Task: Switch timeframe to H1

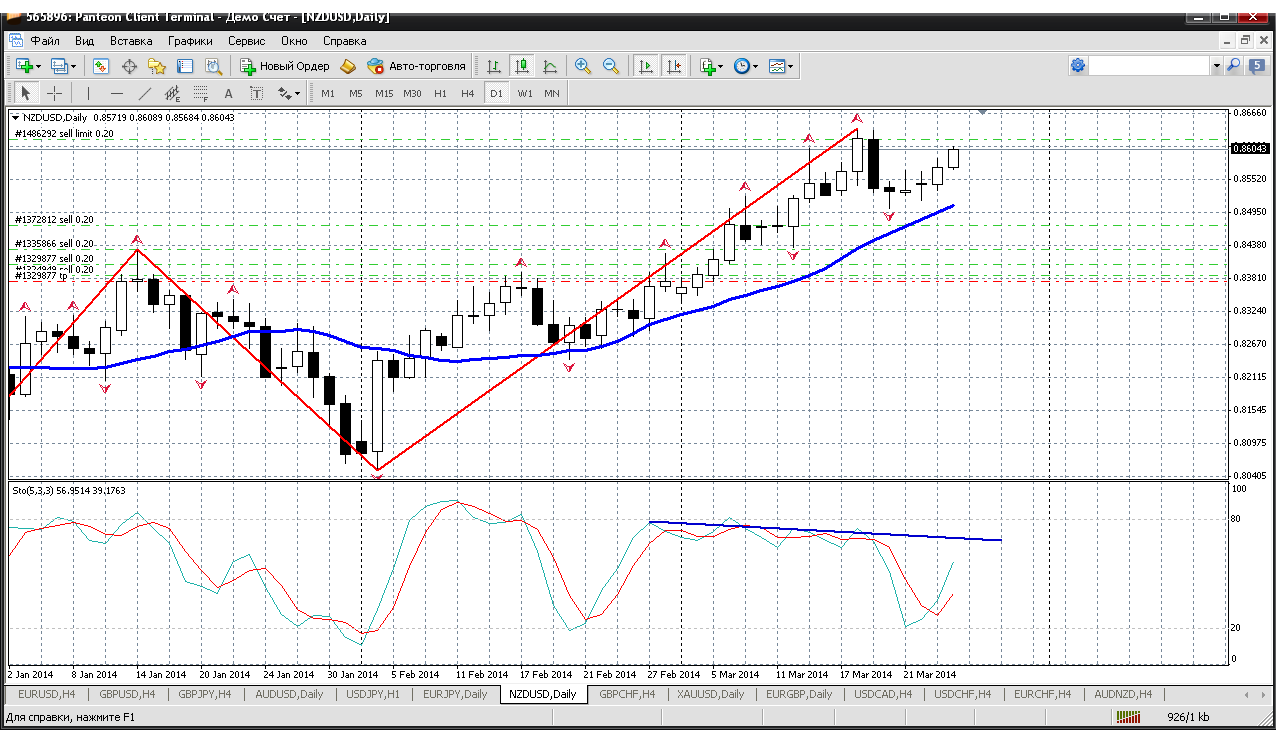Action: (x=440, y=93)
